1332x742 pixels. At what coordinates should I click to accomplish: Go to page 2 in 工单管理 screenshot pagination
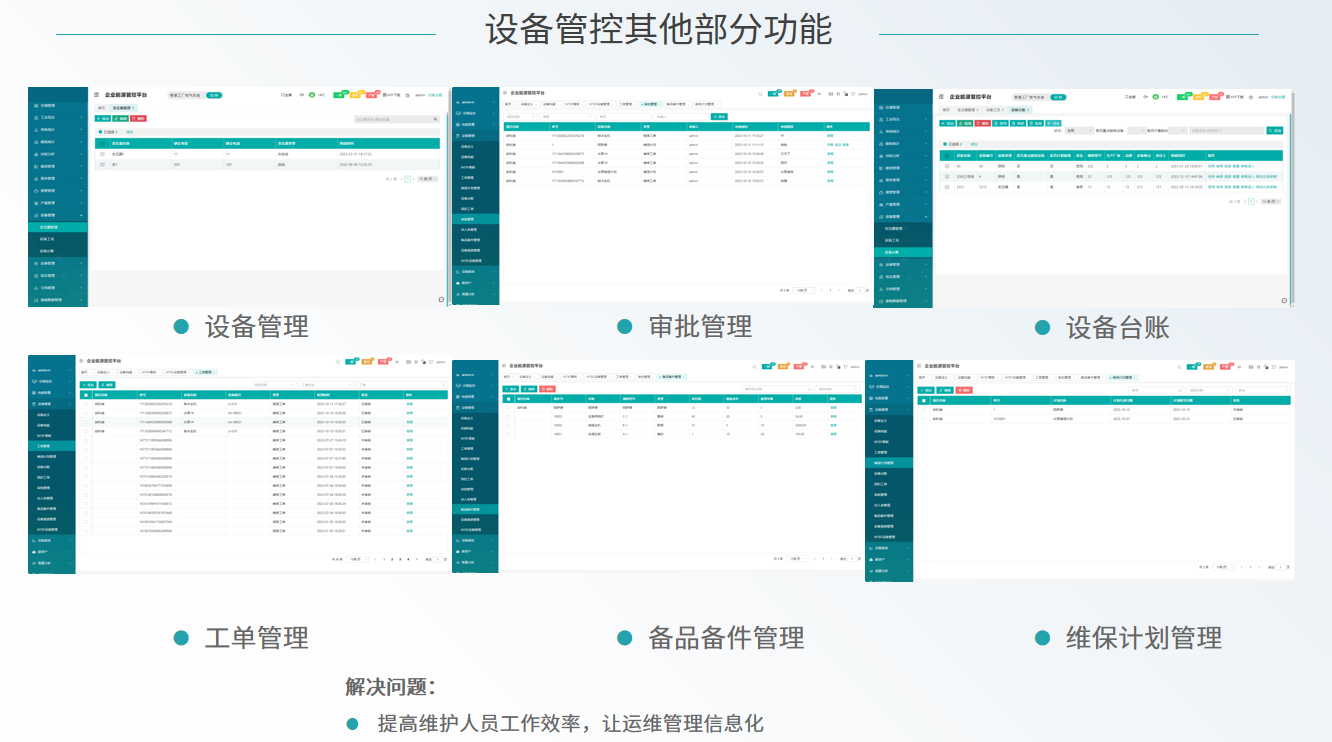(x=390, y=559)
